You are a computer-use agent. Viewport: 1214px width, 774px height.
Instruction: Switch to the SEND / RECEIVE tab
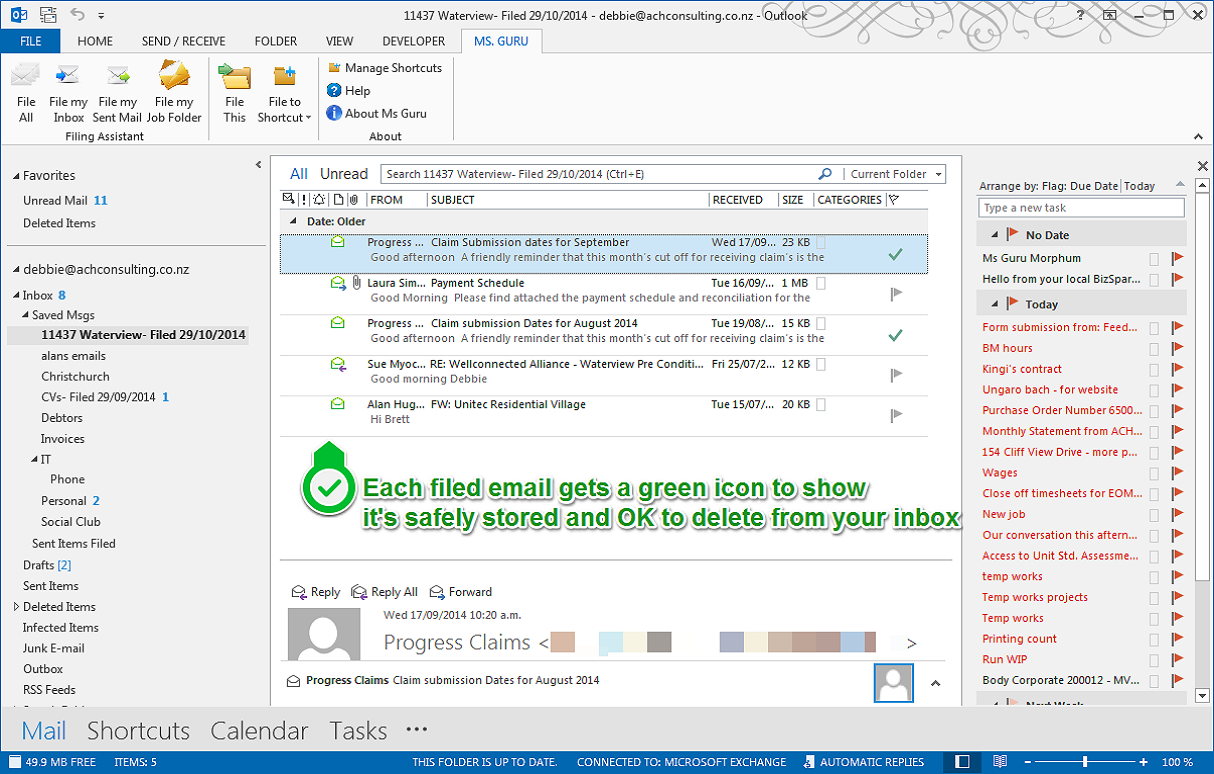tap(183, 41)
